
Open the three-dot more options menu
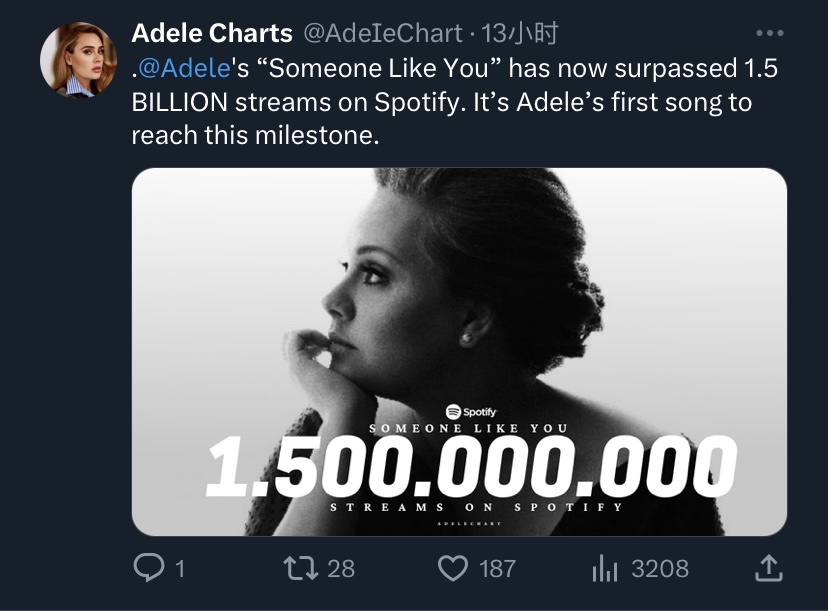click(769, 33)
